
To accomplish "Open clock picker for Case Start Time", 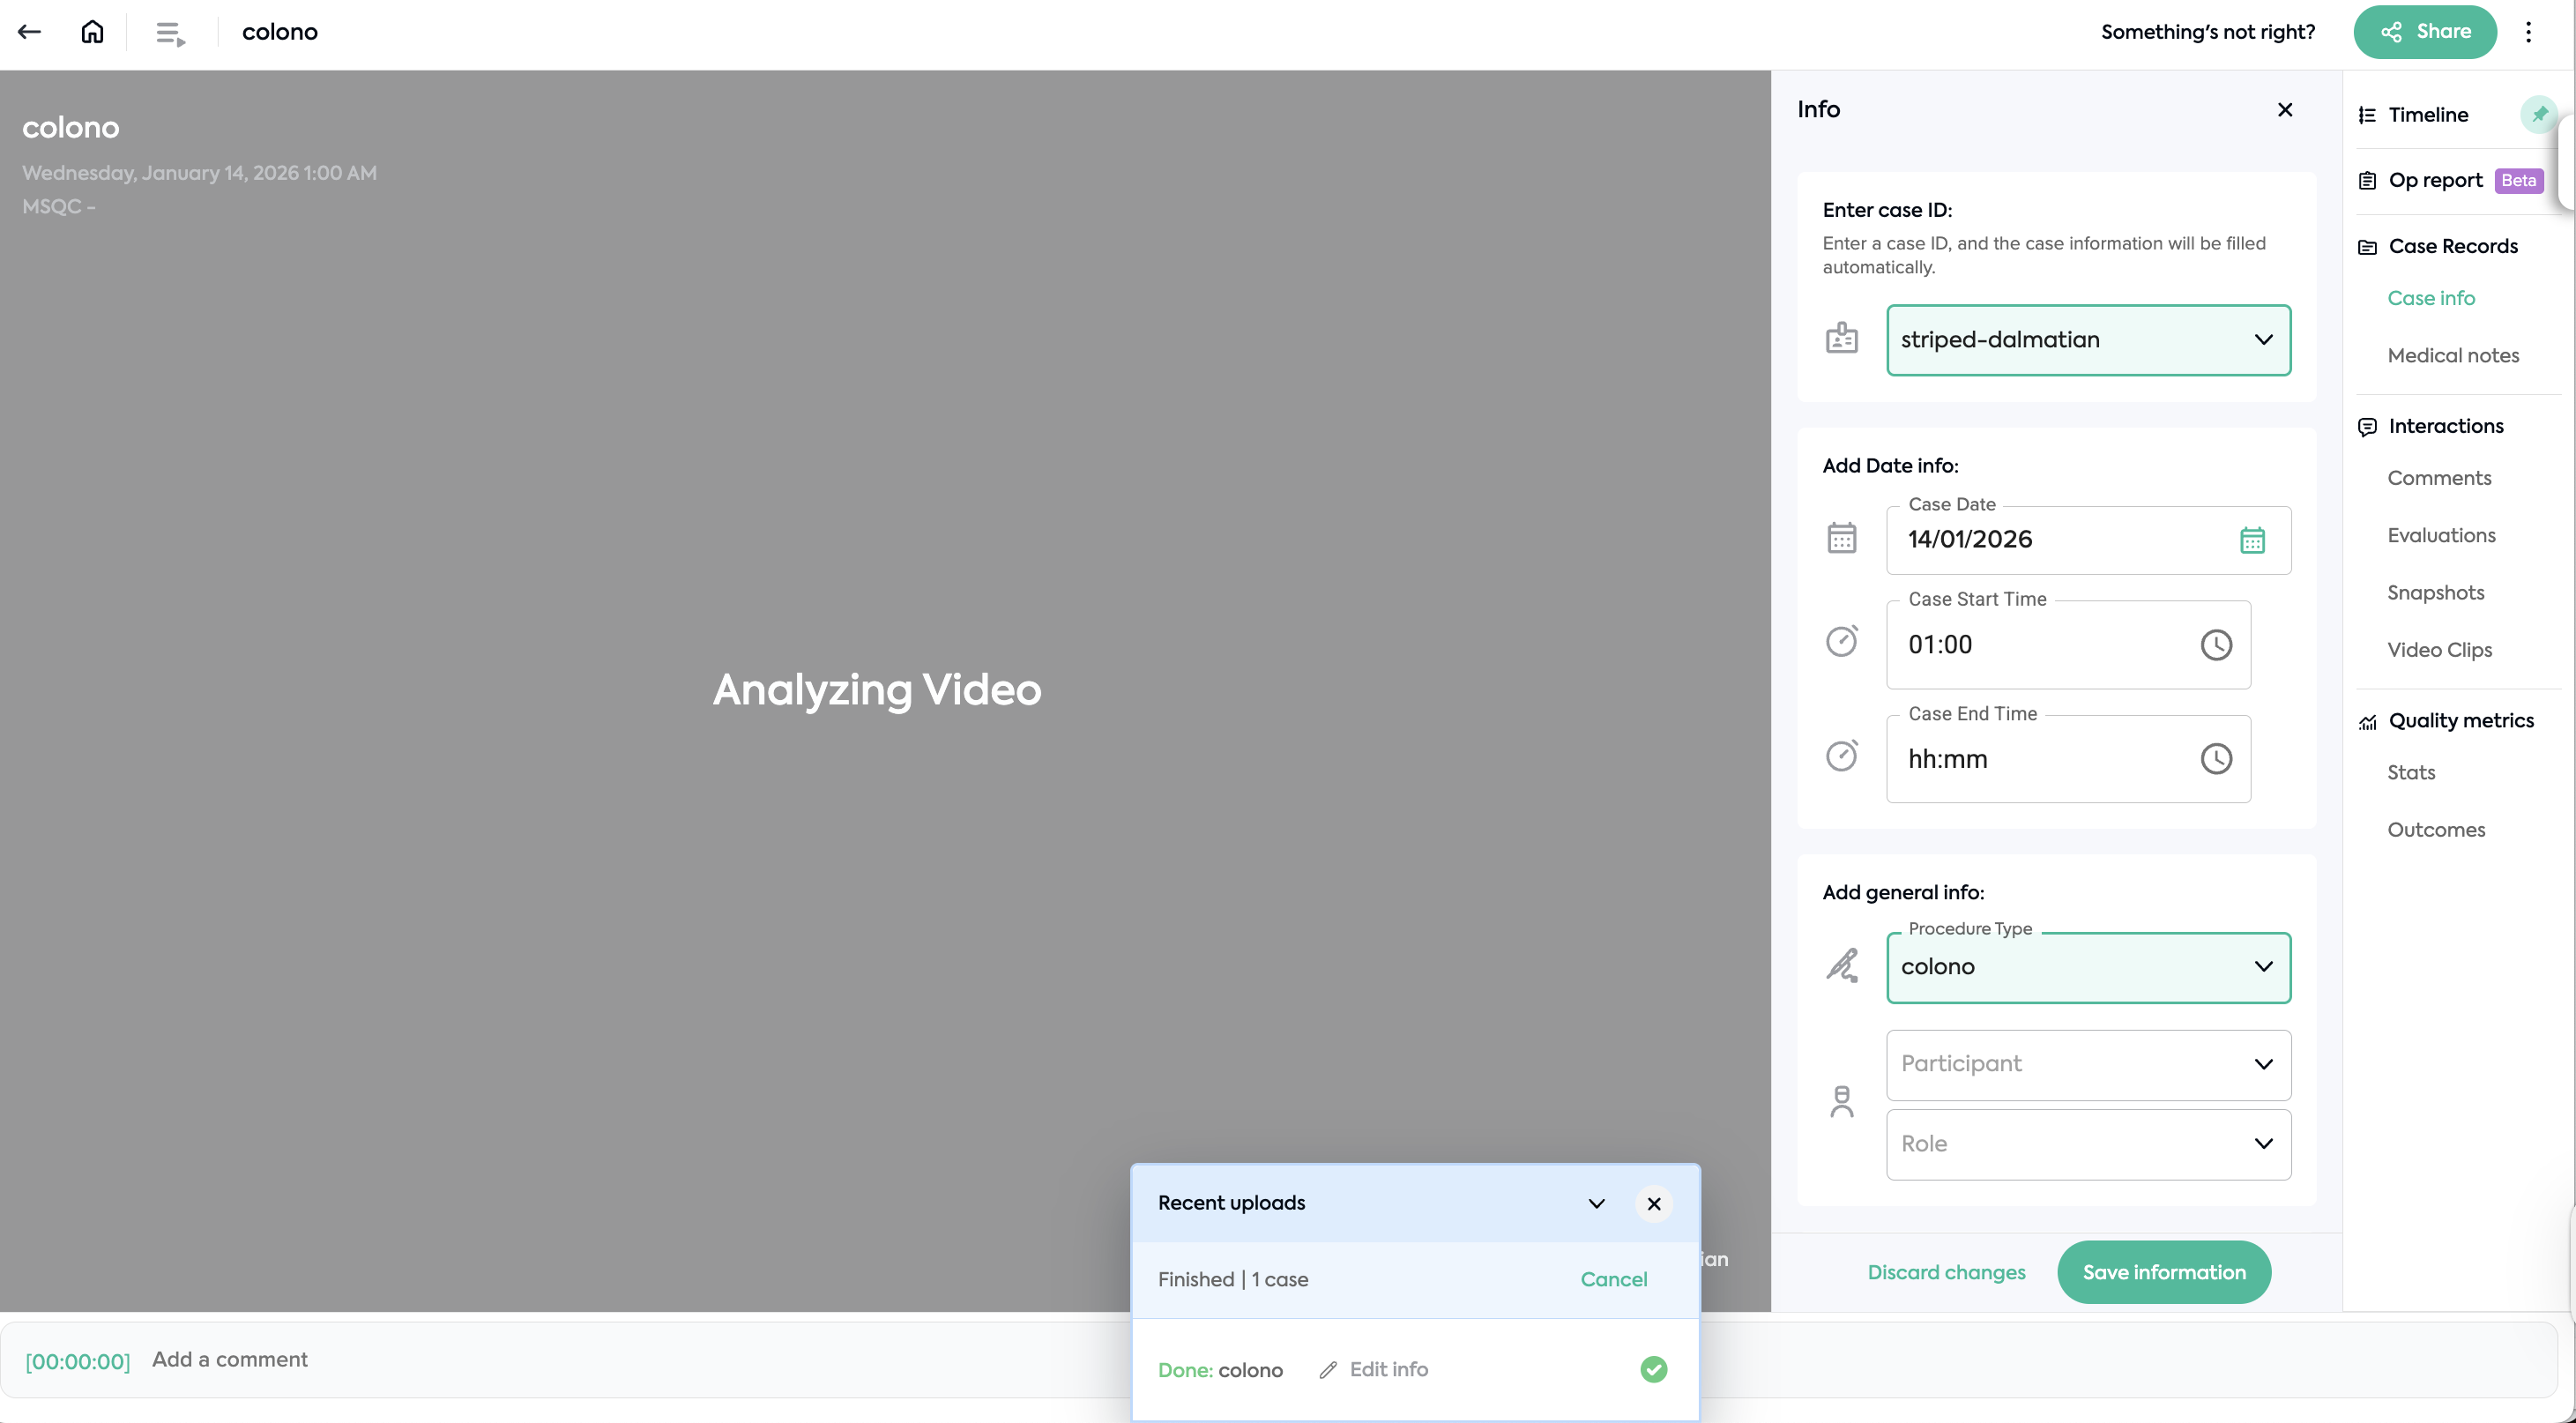I will 2216,645.
